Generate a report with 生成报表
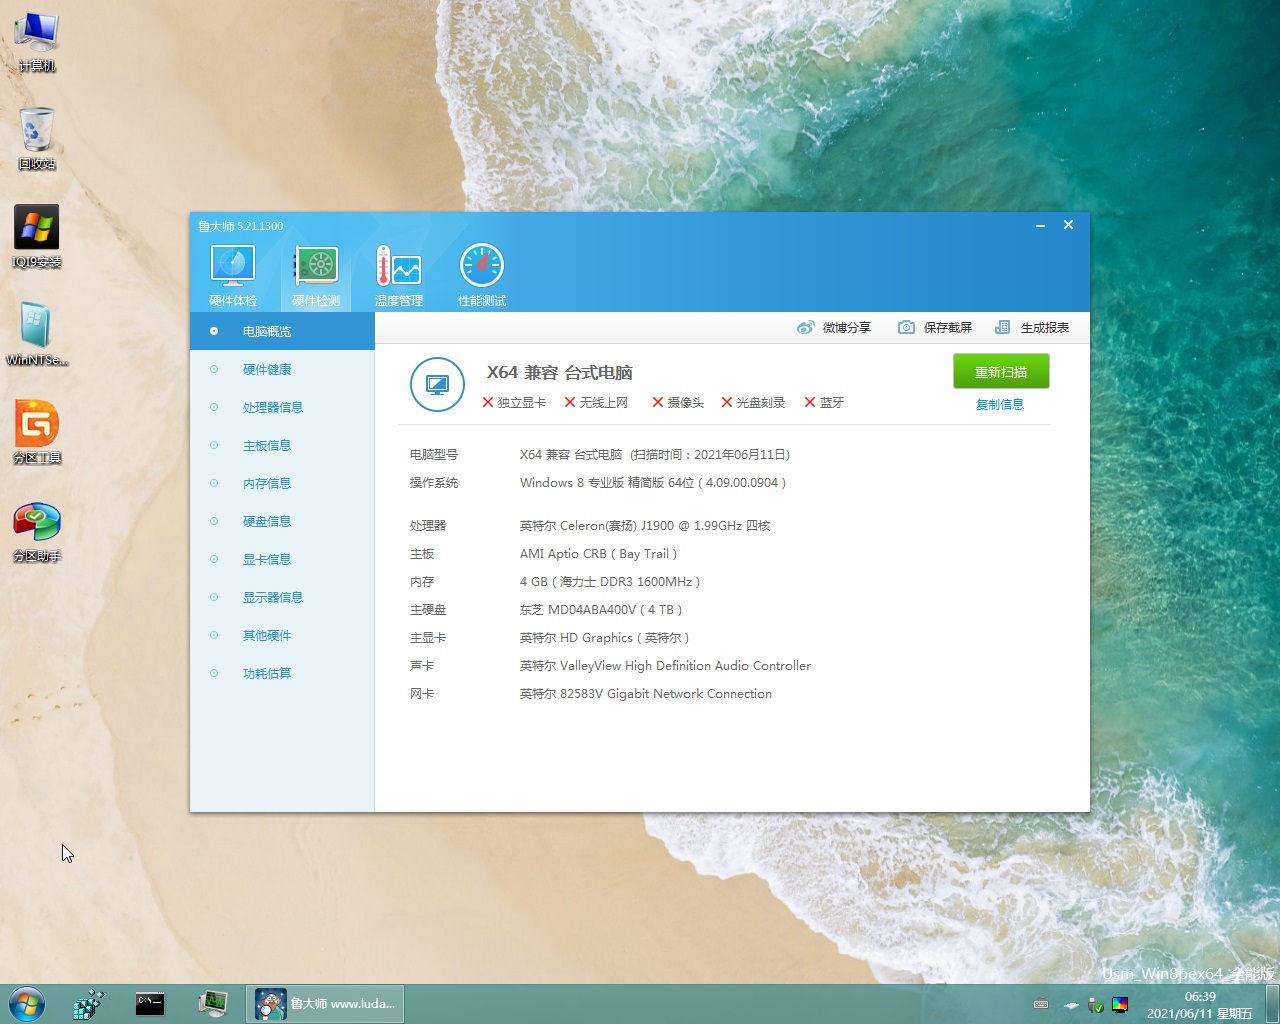The height and width of the screenshot is (1024, 1280). point(1032,327)
